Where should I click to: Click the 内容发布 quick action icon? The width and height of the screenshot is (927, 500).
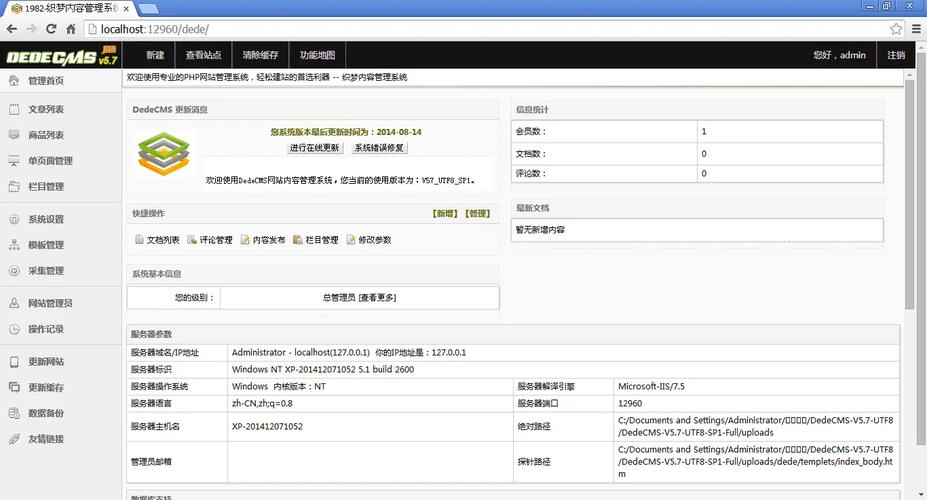point(245,239)
